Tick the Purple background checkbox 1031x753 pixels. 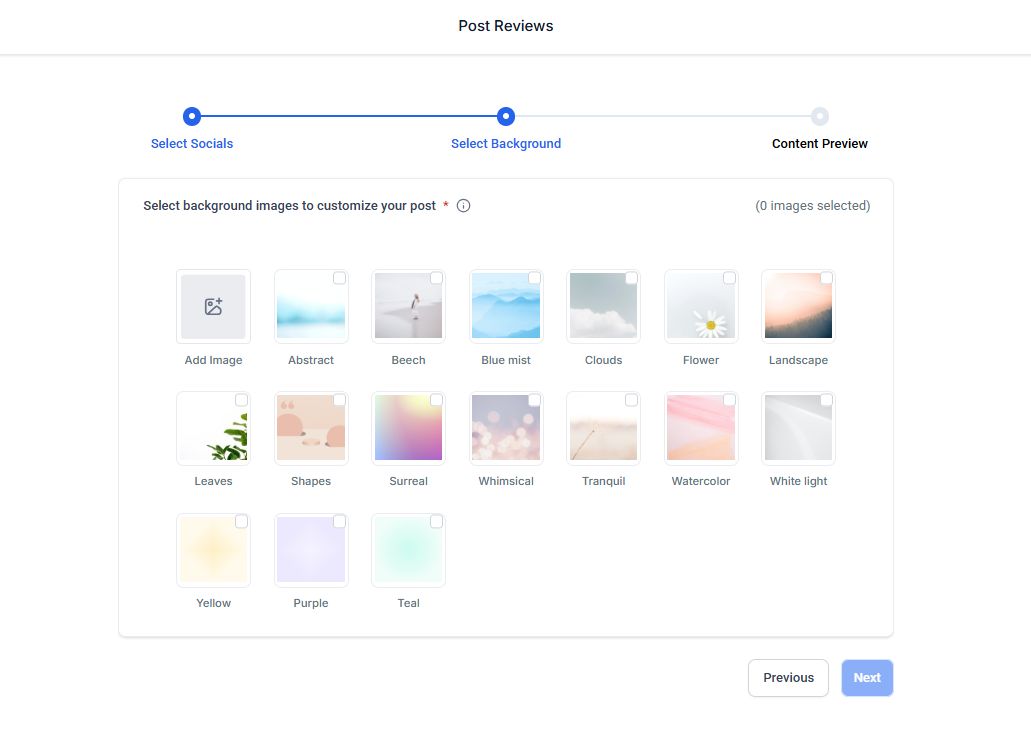point(339,522)
